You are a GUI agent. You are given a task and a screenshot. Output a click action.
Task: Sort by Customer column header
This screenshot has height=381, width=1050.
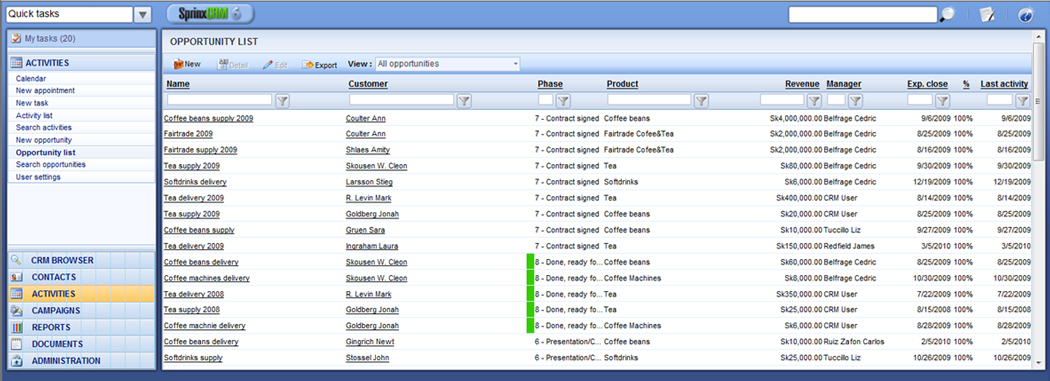368,84
